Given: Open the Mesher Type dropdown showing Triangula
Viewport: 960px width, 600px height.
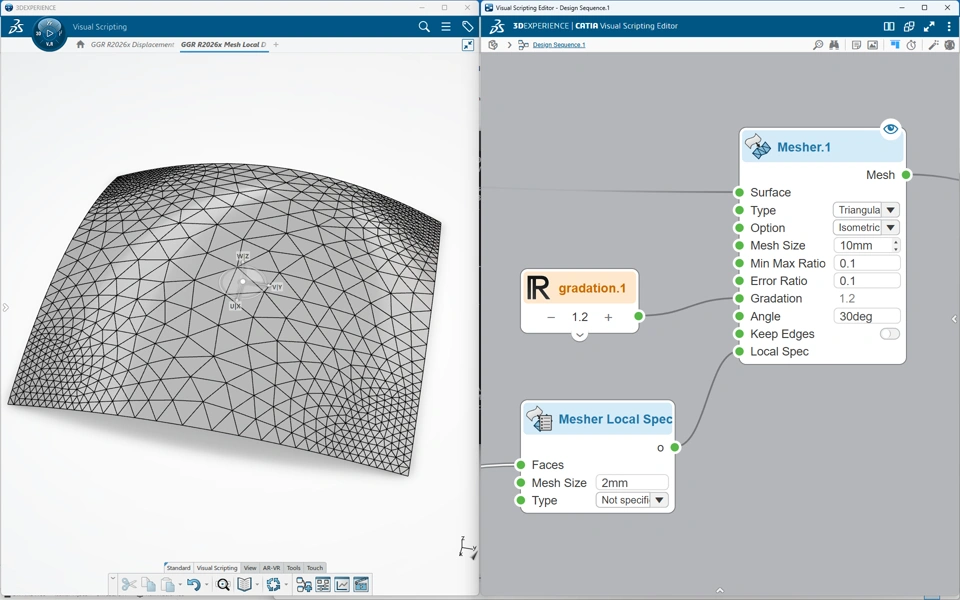Looking at the screenshot, I should point(866,210).
